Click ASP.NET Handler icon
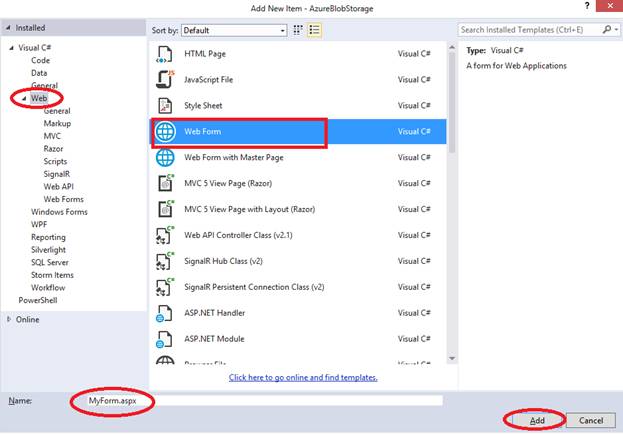The image size is (623, 434). 164,313
